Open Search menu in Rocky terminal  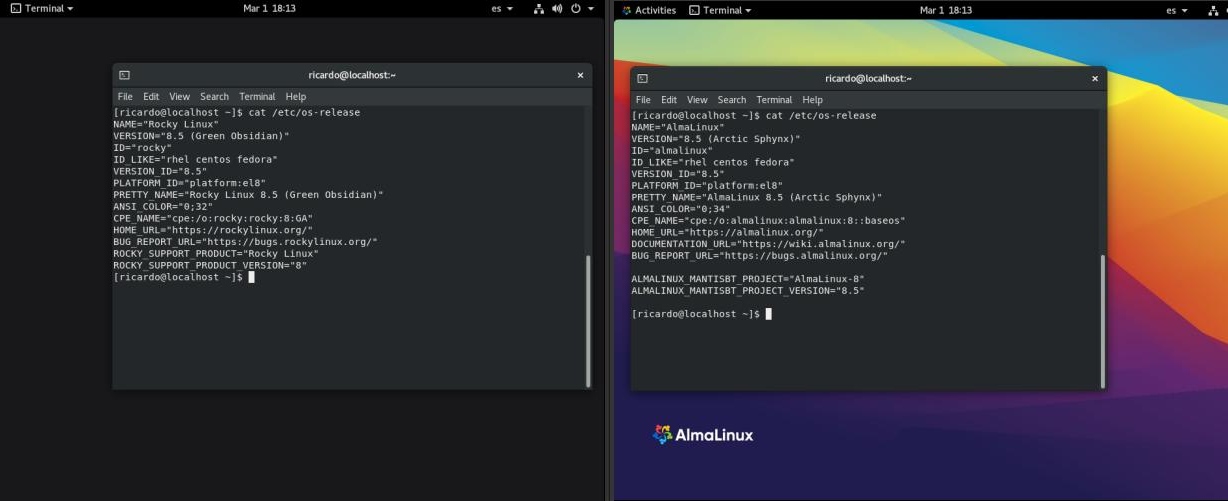point(214,97)
